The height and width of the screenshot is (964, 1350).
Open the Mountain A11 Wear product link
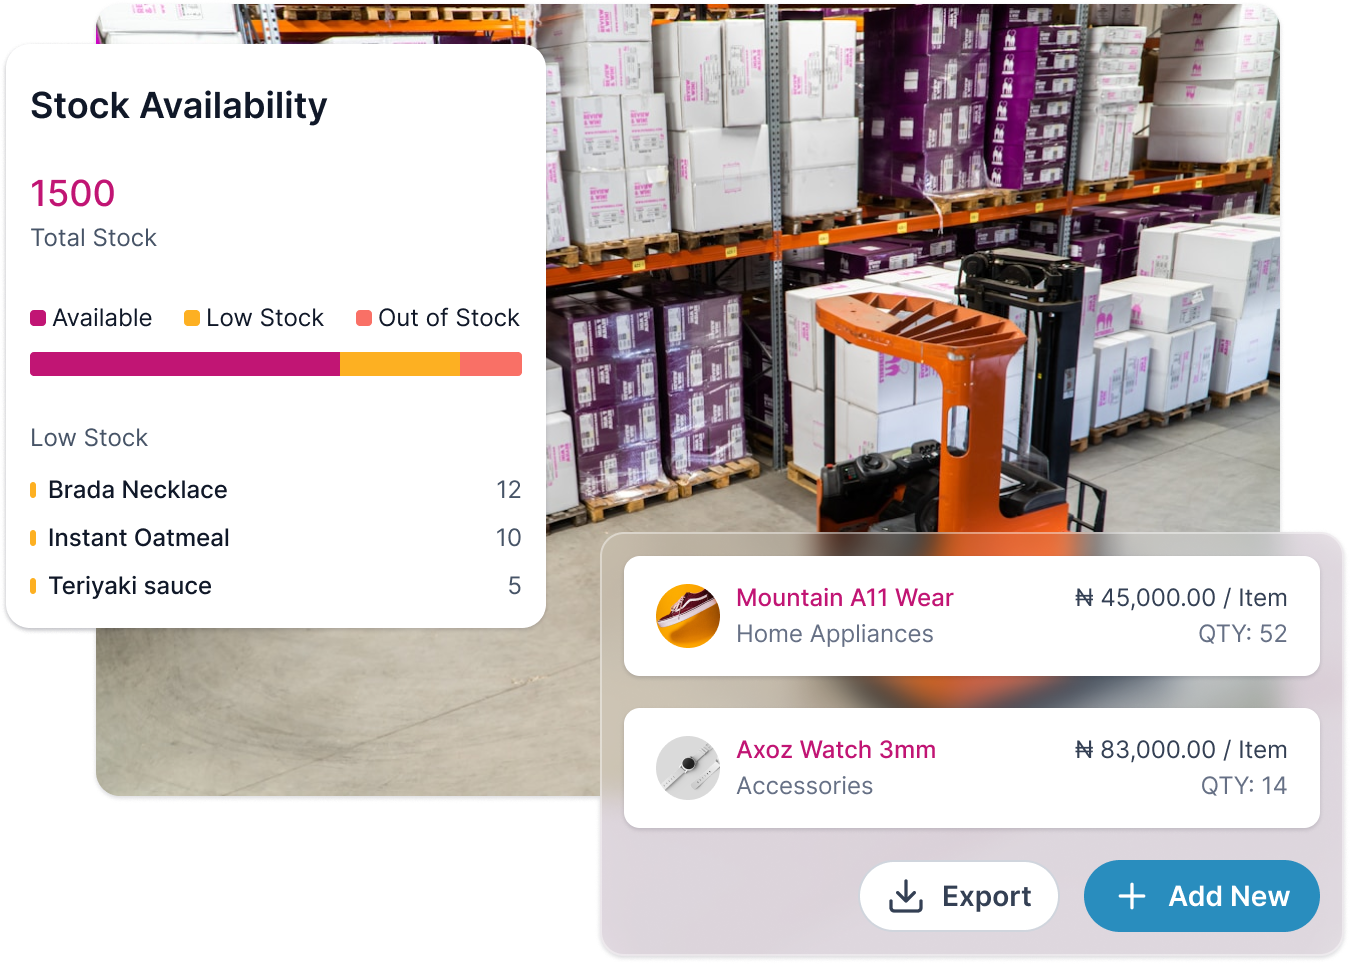click(x=845, y=598)
